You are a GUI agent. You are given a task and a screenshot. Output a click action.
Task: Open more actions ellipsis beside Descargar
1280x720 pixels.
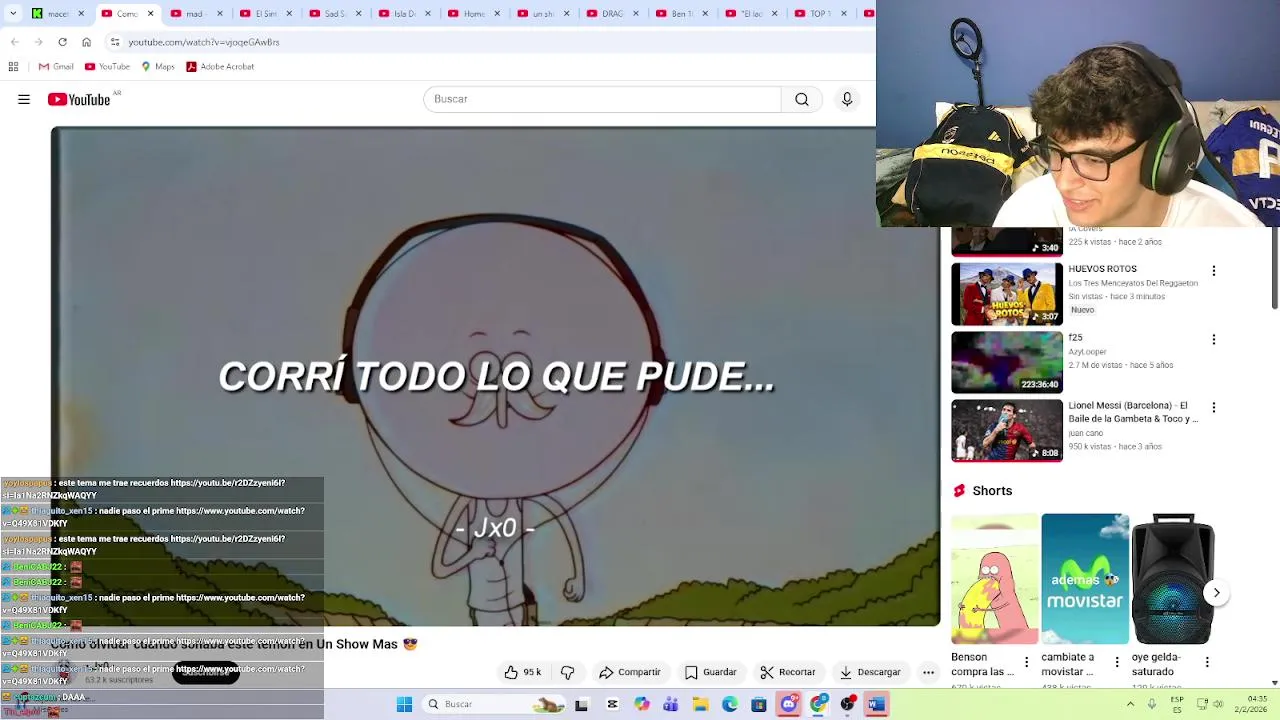pyautogui.click(x=928, y=672)
